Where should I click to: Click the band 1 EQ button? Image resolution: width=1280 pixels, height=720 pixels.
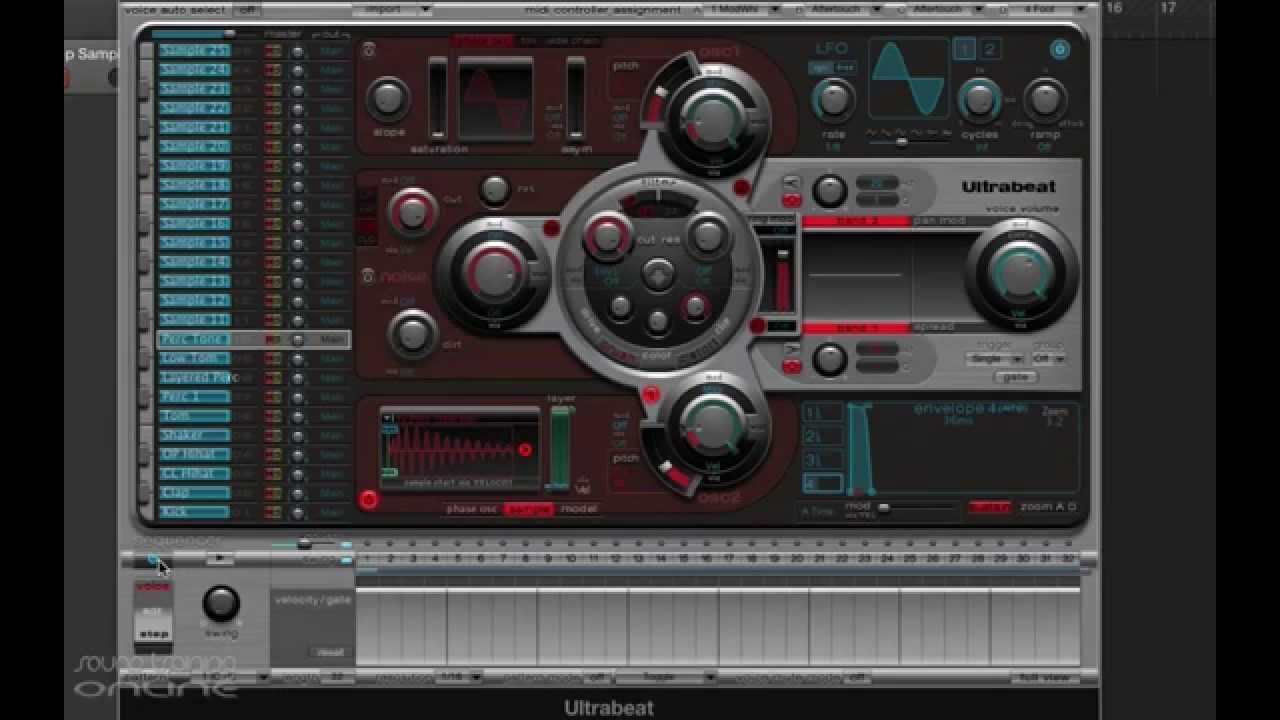856,327
